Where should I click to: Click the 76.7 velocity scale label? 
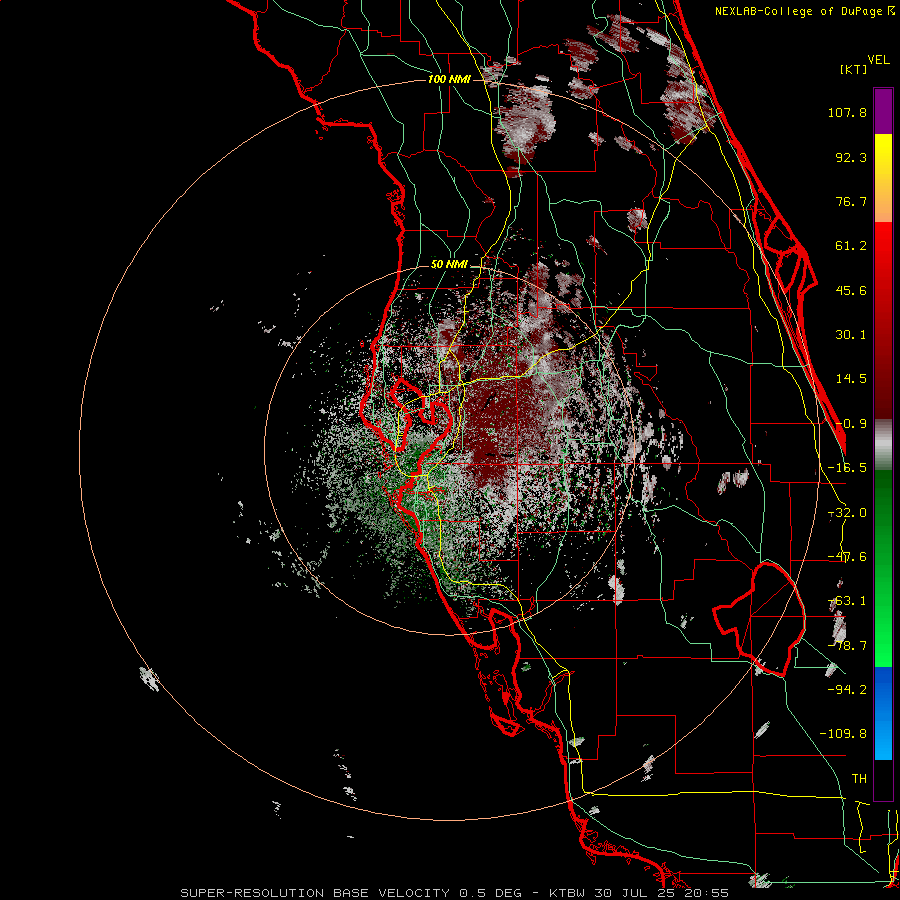click(x=851, y=201)
